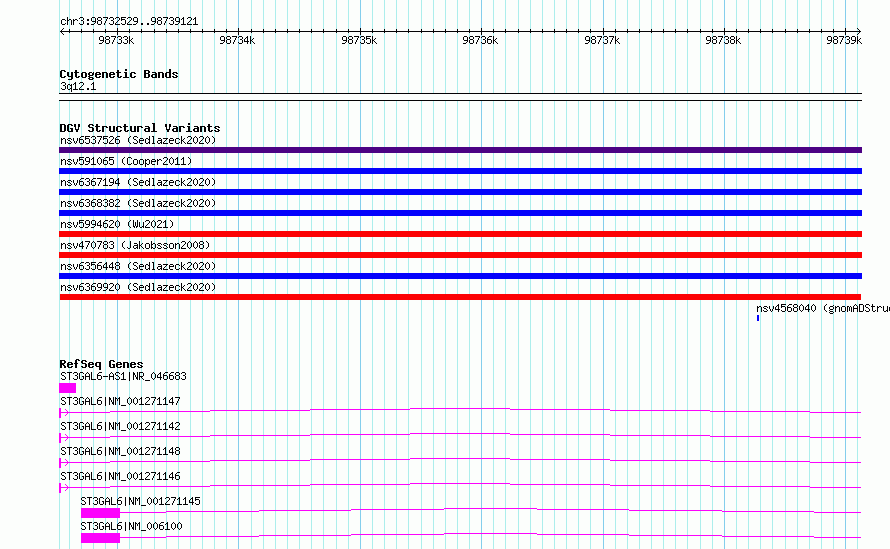This screenshot has height=549, width=890.
Task: Select nsv6368382 (Sedlazeck2020) label
Action: pos(138,203)
